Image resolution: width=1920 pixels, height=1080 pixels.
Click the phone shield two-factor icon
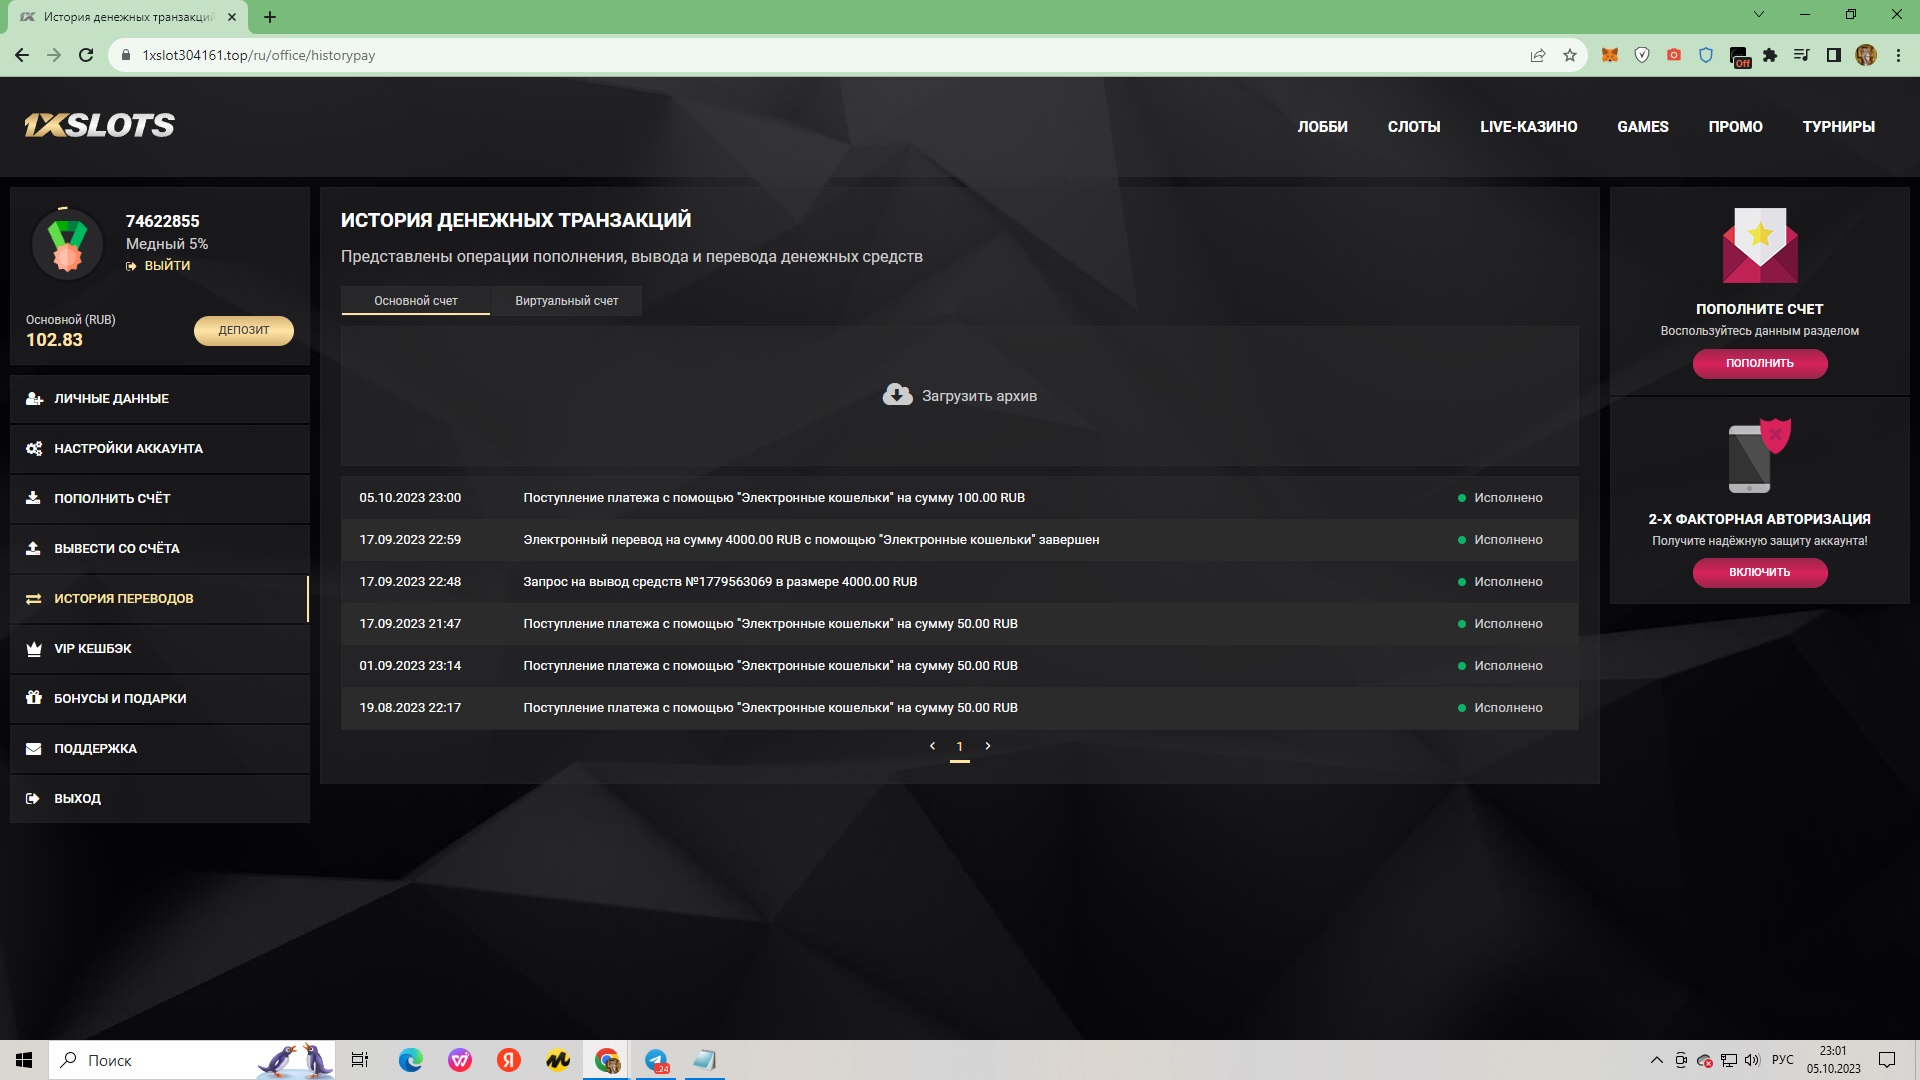[x=1759, y=456]
